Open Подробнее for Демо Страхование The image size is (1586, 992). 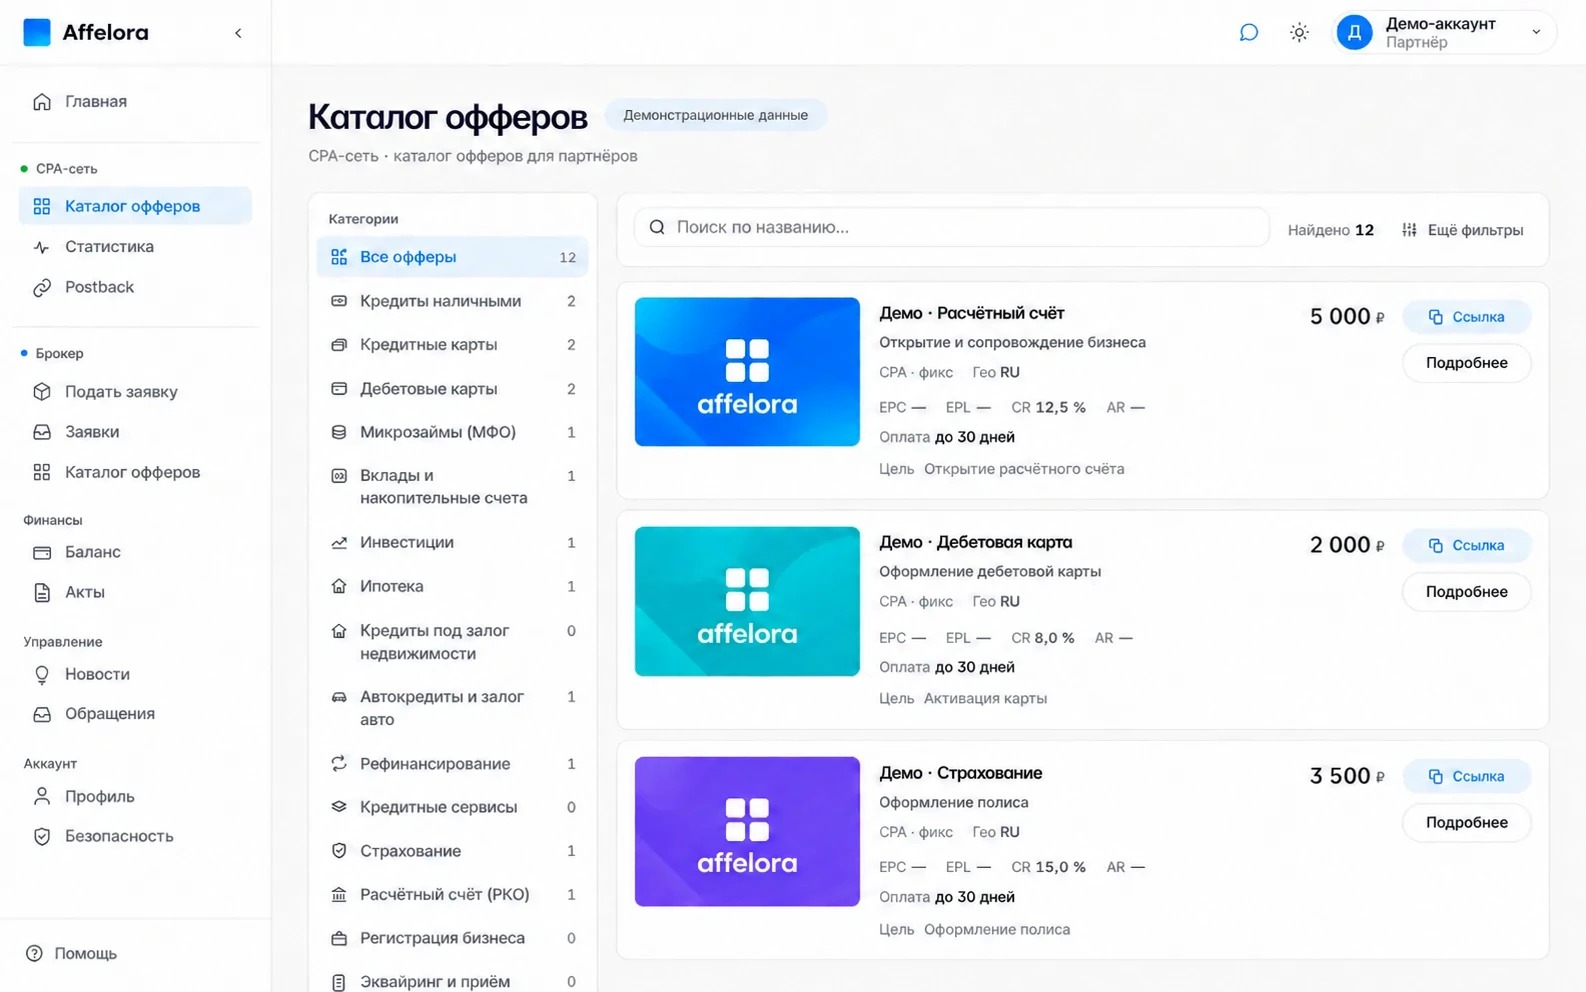tap(1466, 822)
